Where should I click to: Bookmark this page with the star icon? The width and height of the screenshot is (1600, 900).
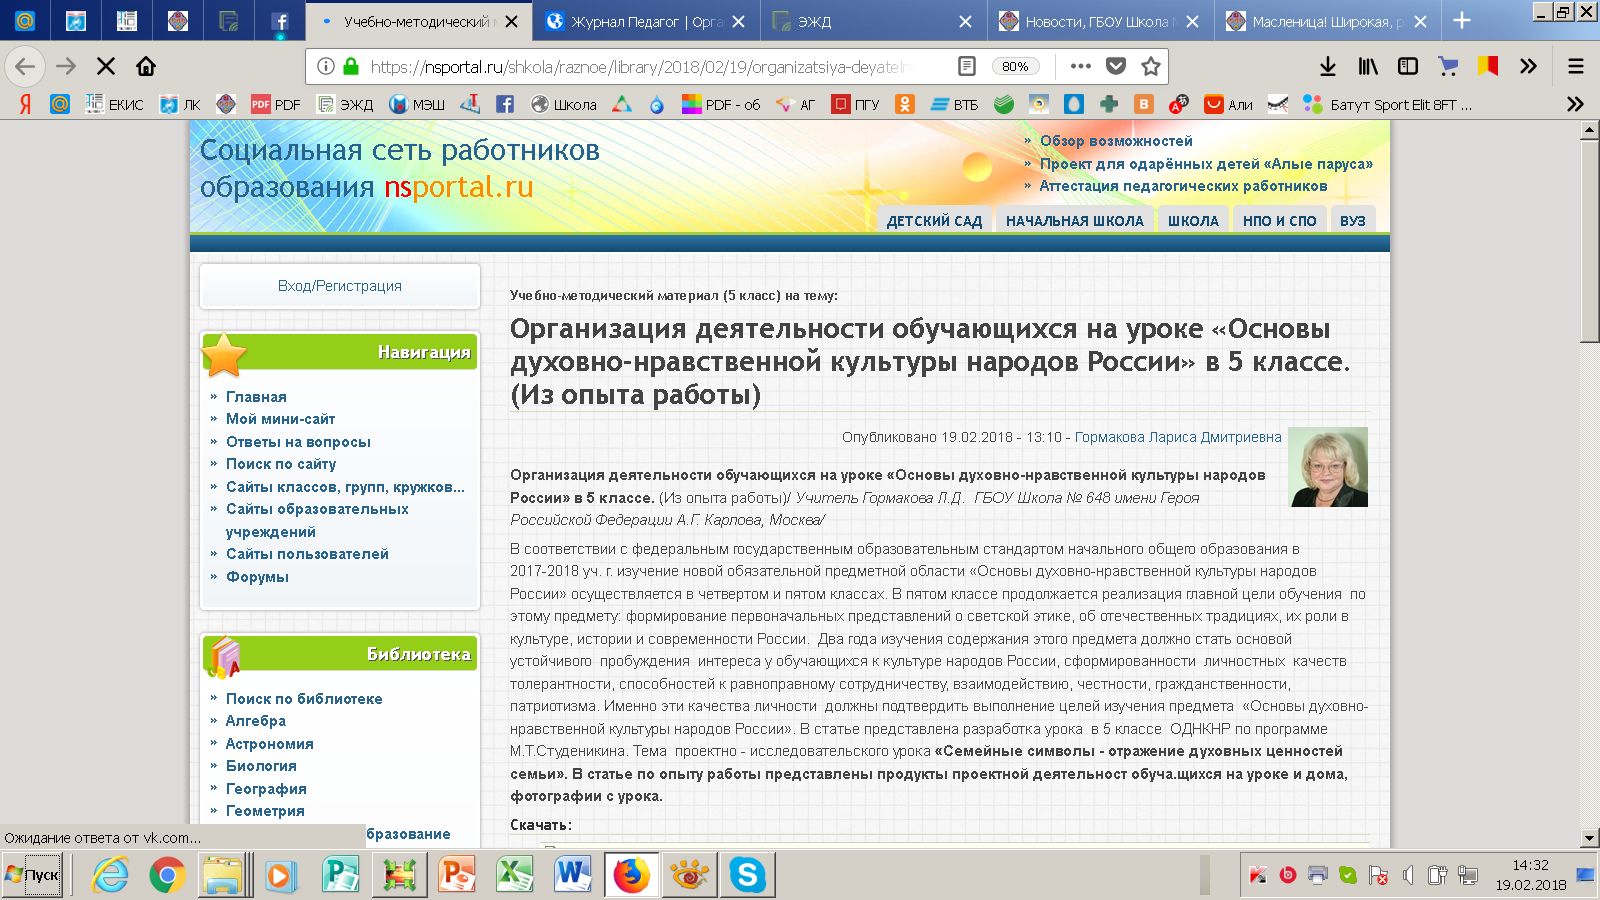coord(1151,66)
